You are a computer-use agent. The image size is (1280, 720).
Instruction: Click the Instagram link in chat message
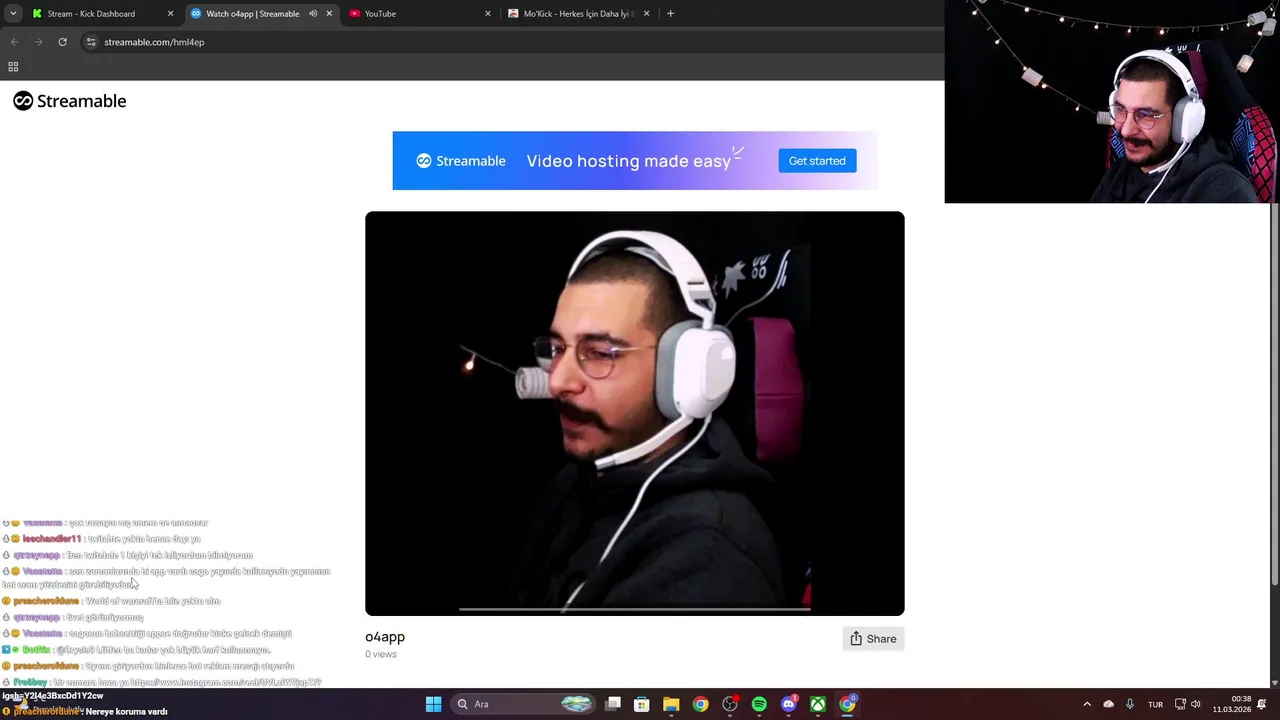click(226, 682)
